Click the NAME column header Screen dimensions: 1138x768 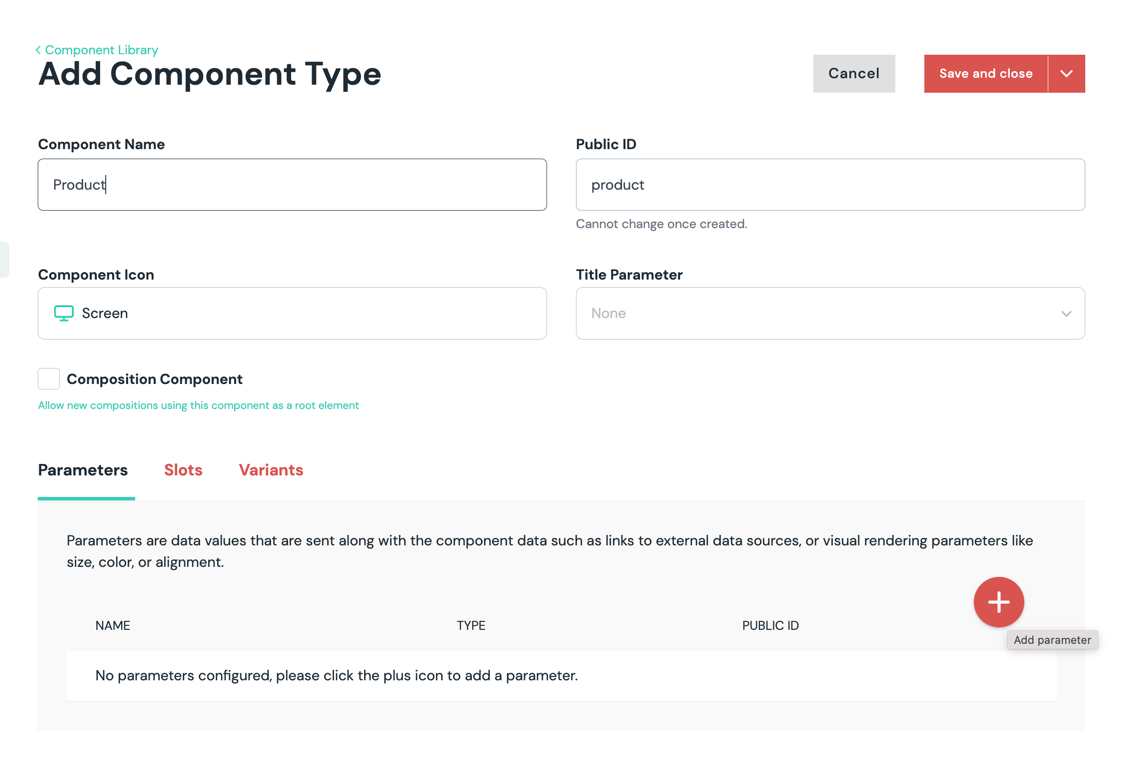(113, 626)
